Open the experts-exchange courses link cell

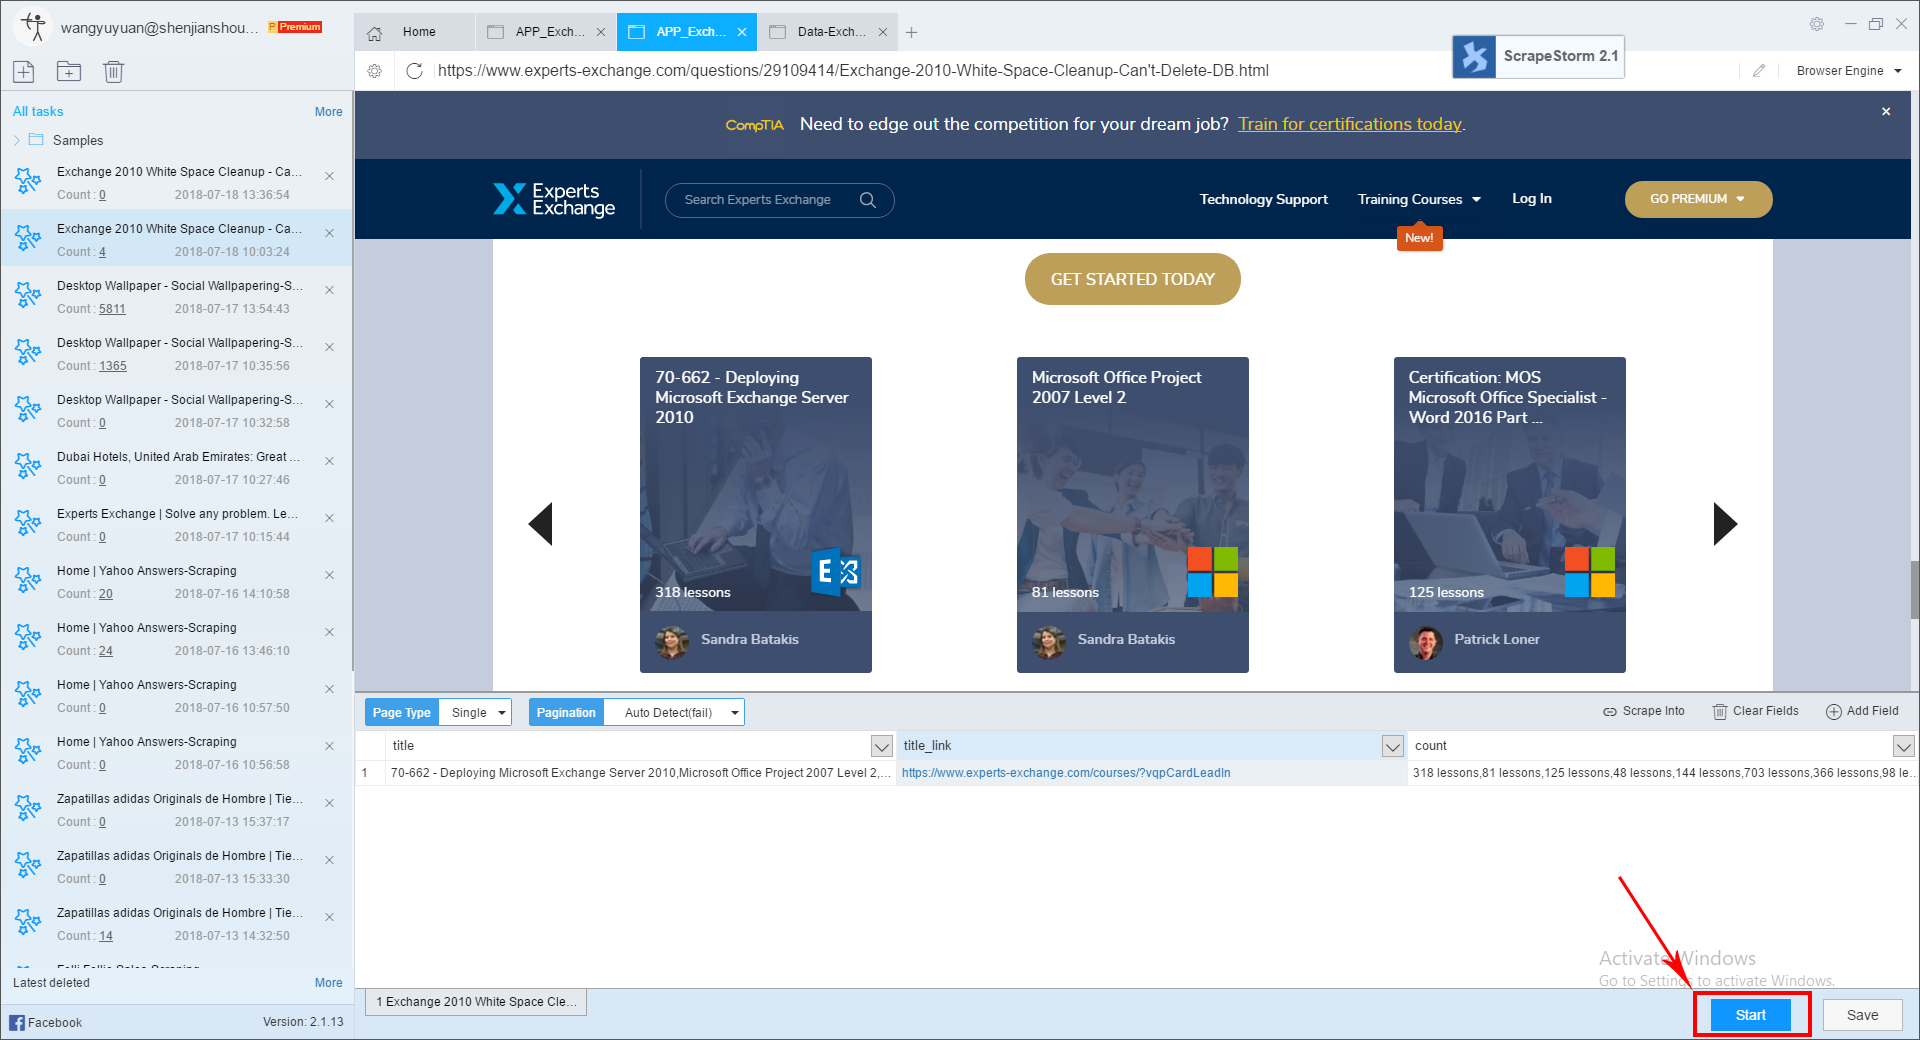(x=1150, y=773)
